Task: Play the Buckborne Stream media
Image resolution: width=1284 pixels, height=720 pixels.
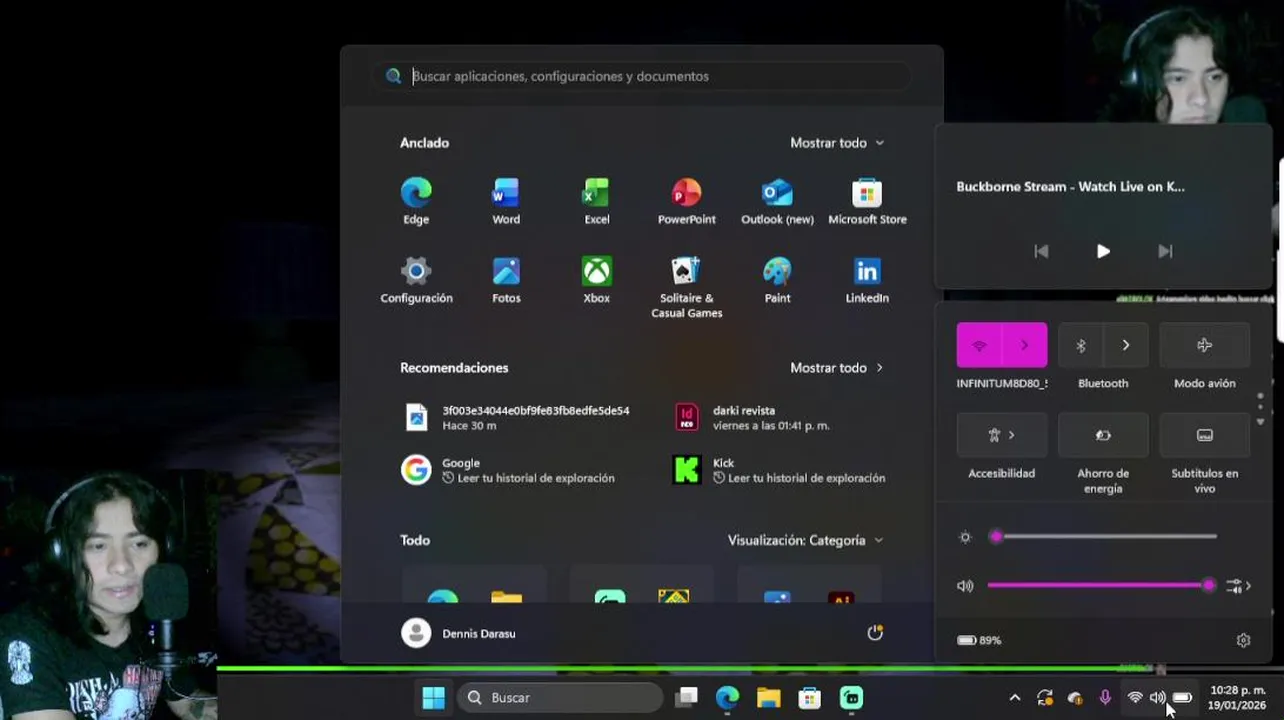Action: pyautogui.click(x=1103, y=251)
